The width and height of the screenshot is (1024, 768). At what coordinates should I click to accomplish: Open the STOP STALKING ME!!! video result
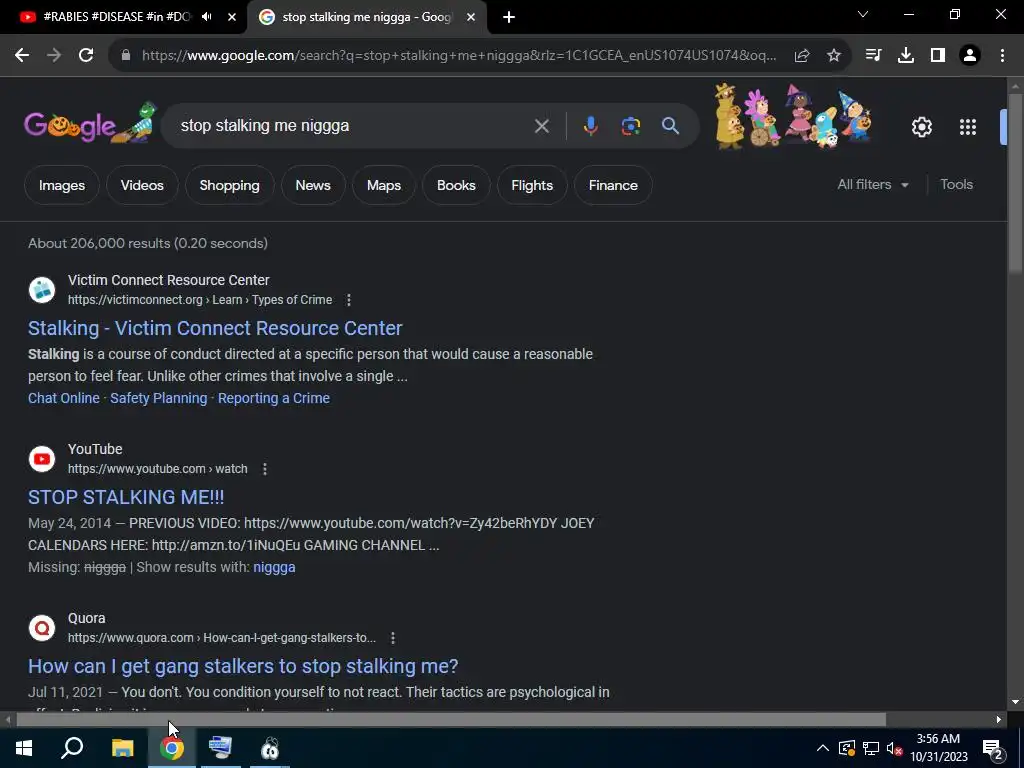coord(126,497)
